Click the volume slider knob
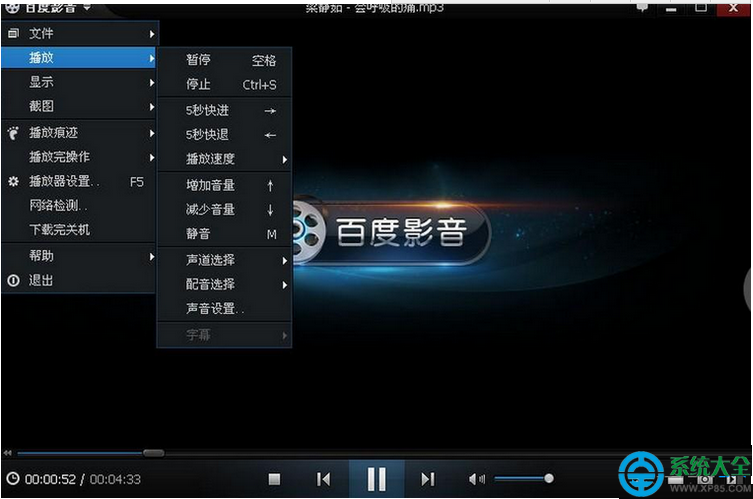This screenshot has height=499, width=753. 549,478
